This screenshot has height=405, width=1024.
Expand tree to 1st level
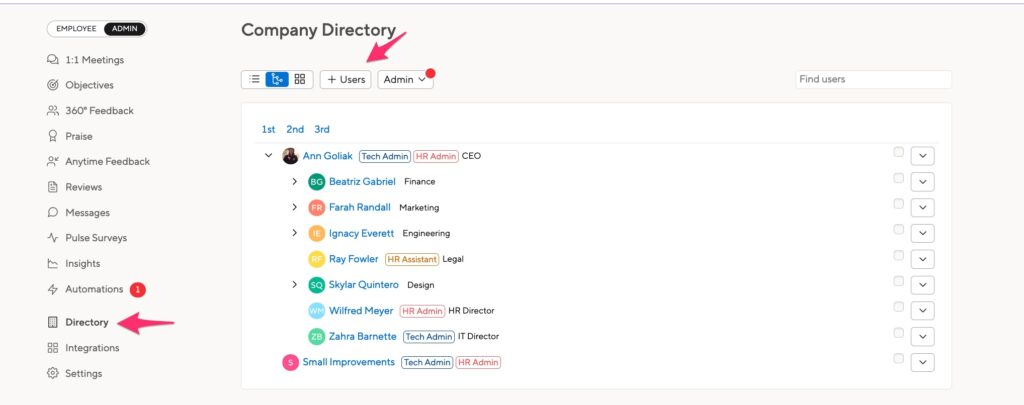point(268,129)
